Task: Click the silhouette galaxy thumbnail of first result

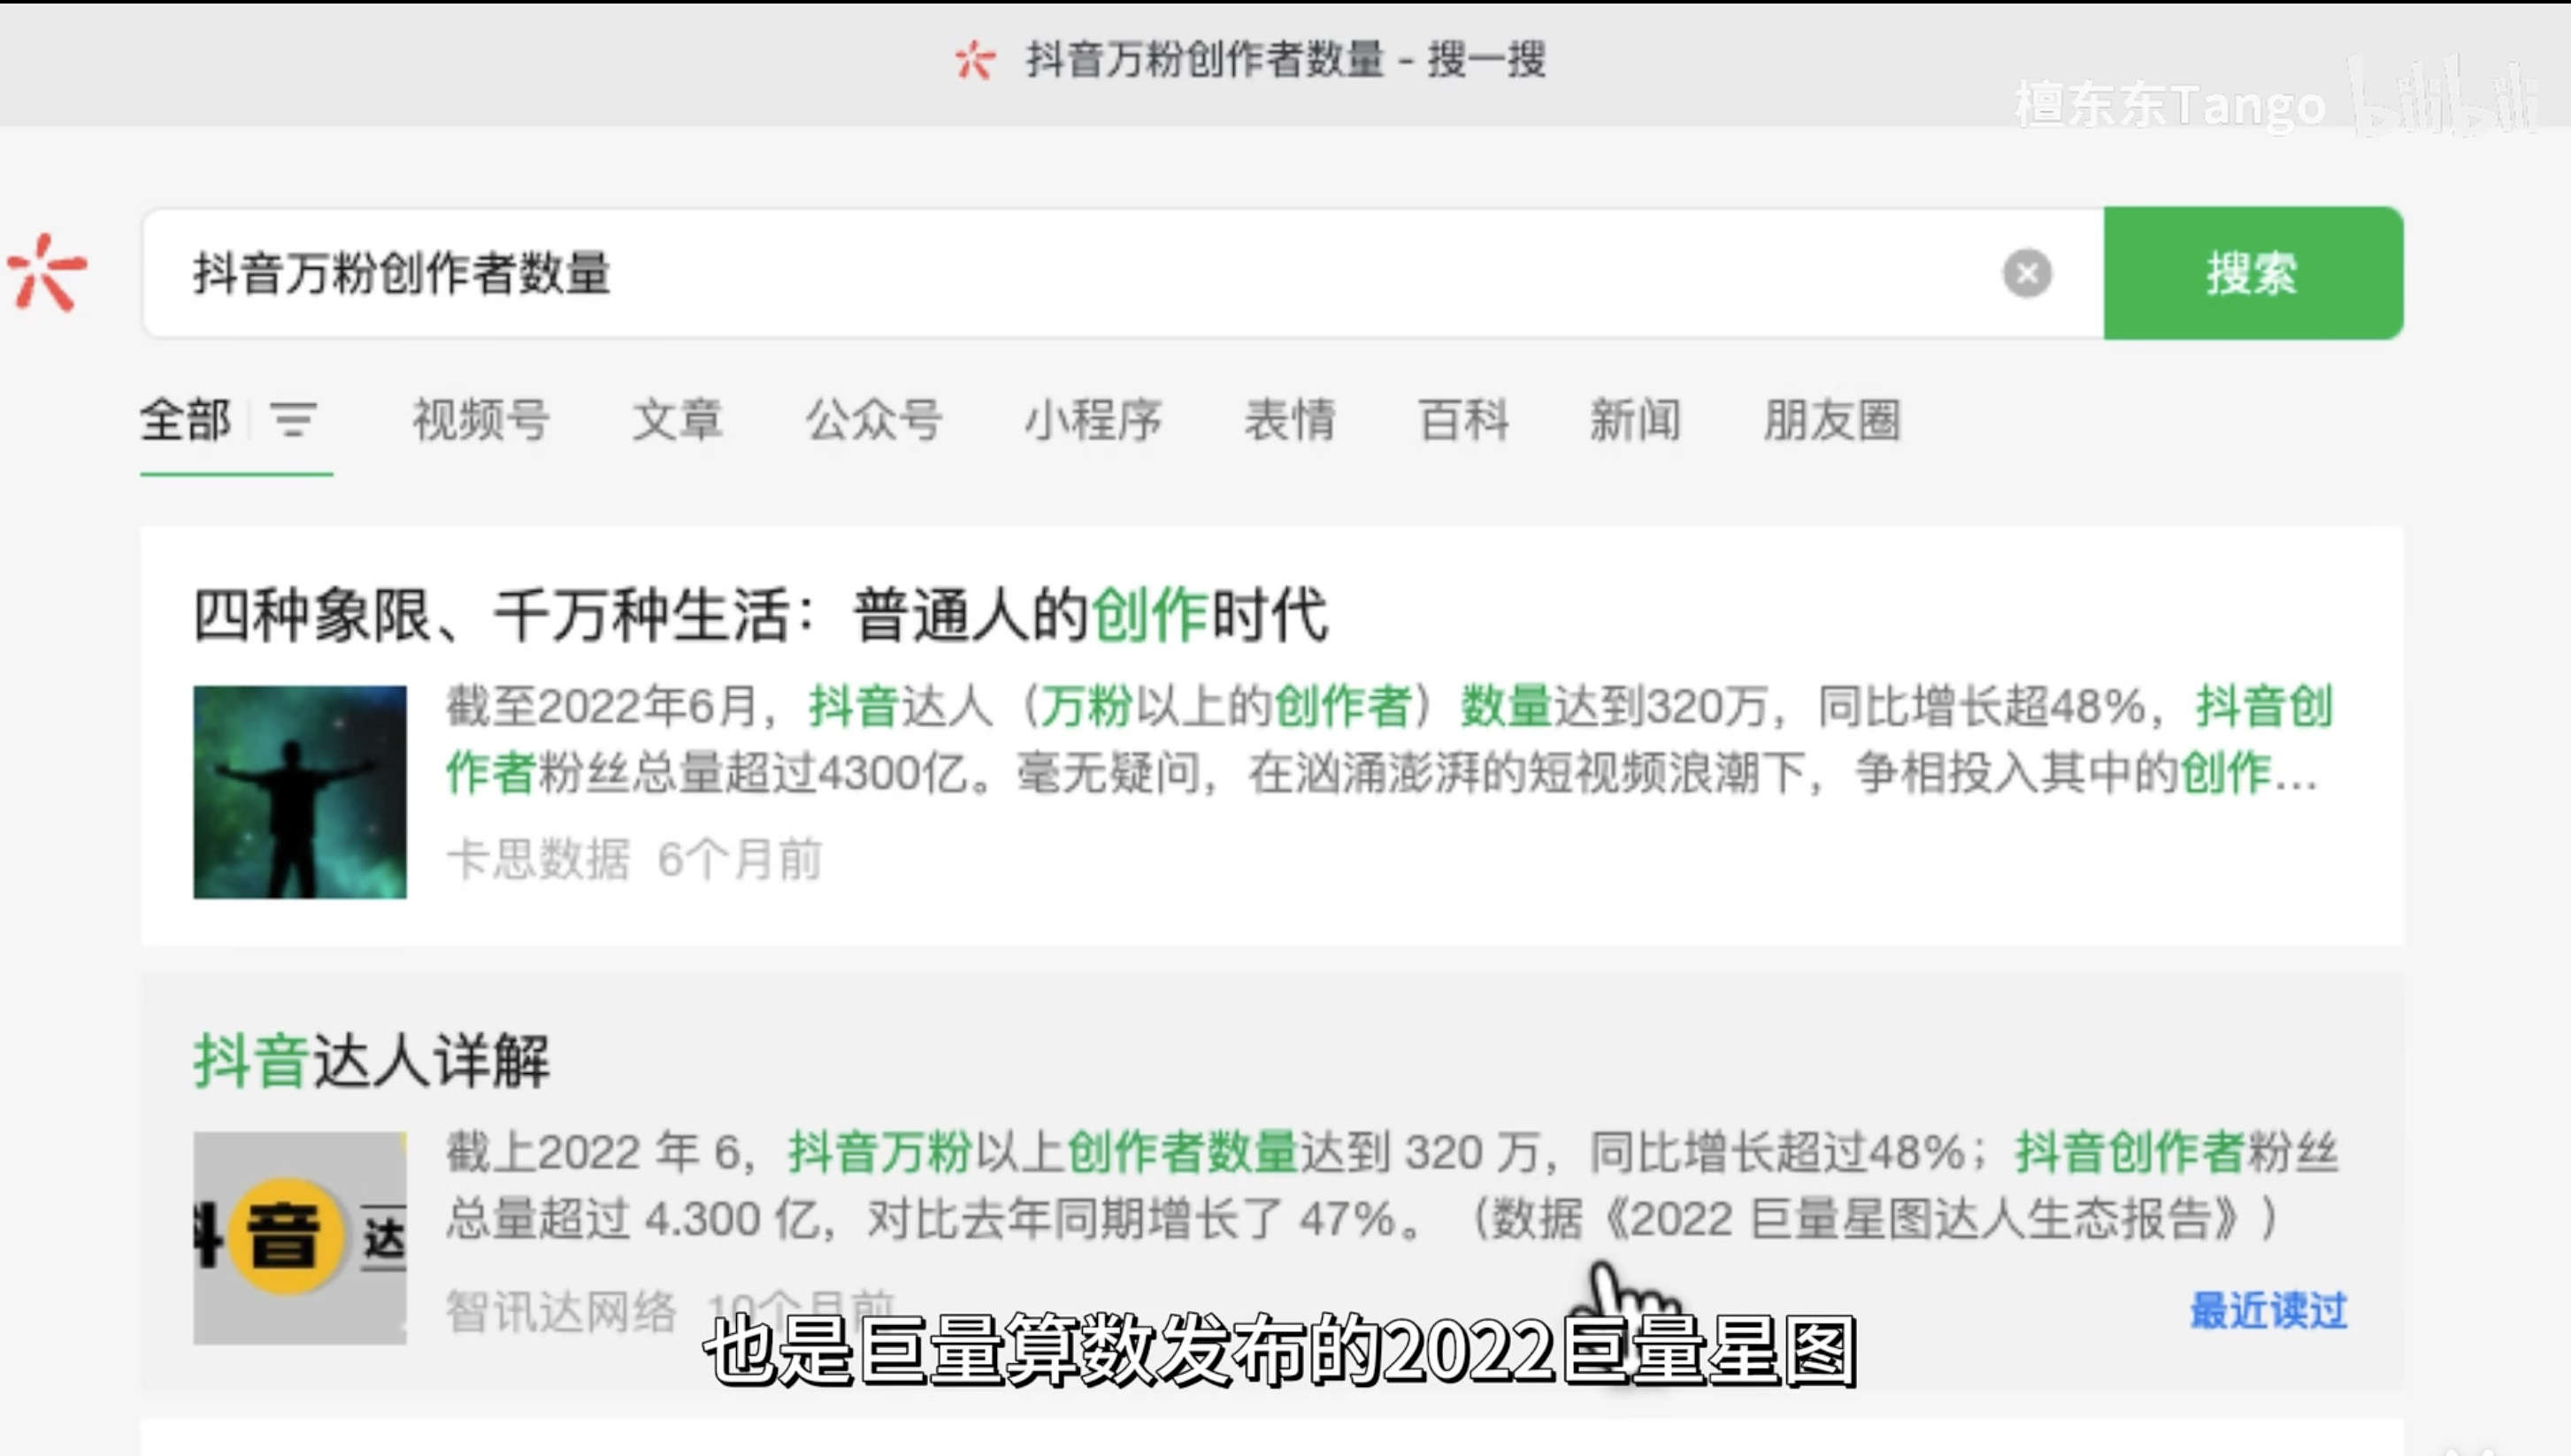Action: pyautogui.click(x=300, y=792)
